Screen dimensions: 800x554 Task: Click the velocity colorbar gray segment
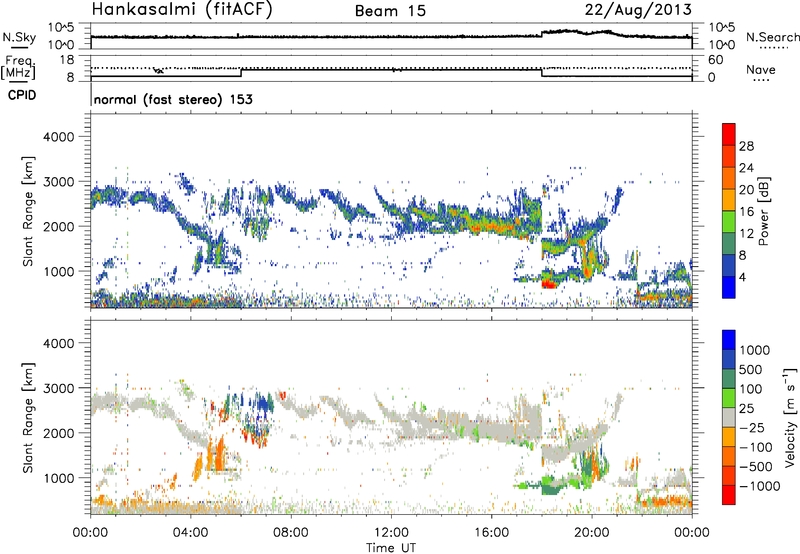click(729, 417)
